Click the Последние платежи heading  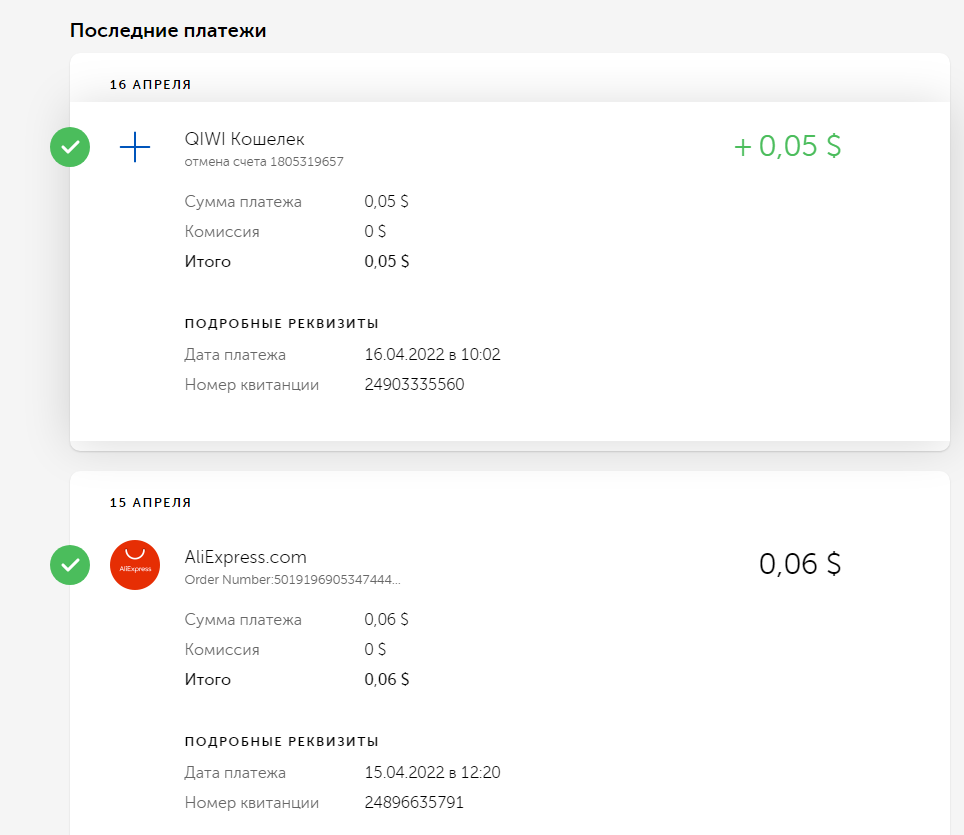168,31
